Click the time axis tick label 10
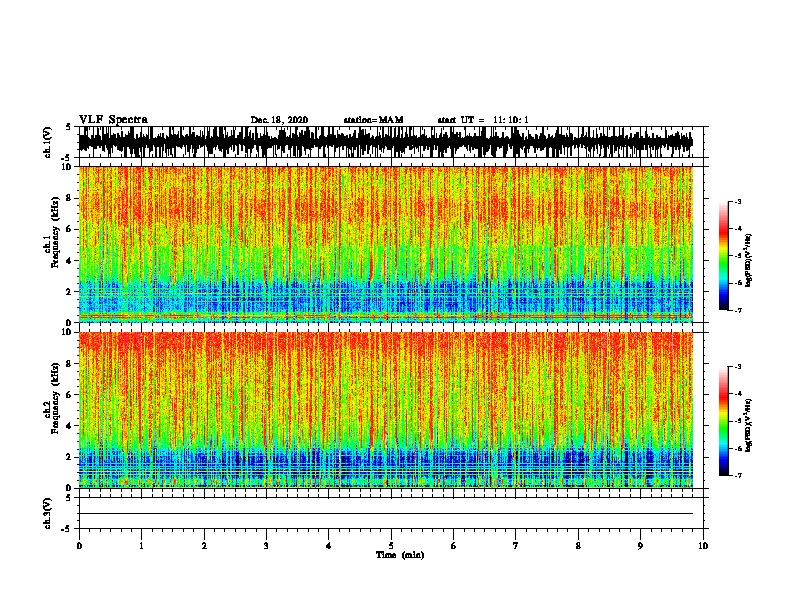 pos(703,546)
